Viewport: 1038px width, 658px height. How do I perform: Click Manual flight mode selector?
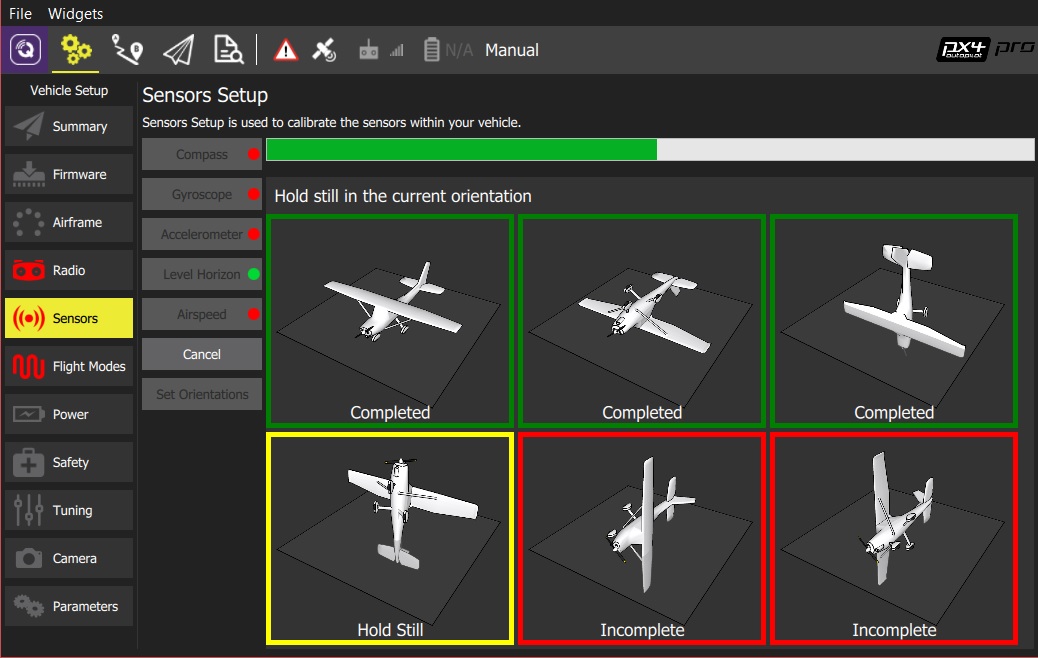(511, 50)
